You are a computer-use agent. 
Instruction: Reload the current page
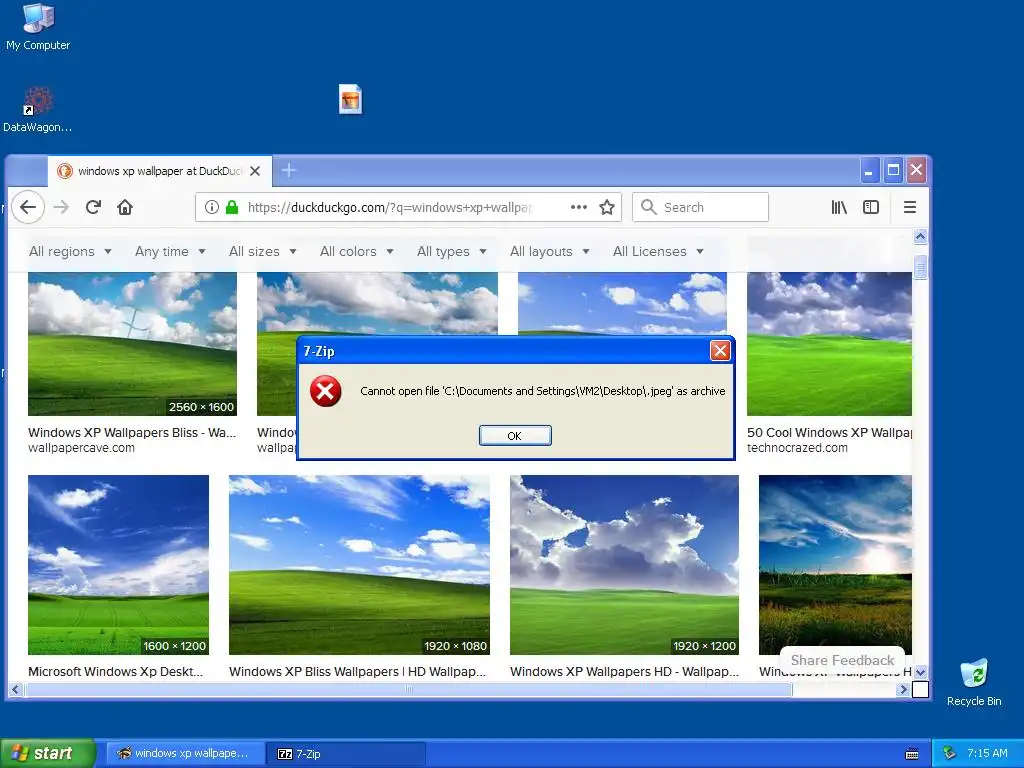[93, 207]
